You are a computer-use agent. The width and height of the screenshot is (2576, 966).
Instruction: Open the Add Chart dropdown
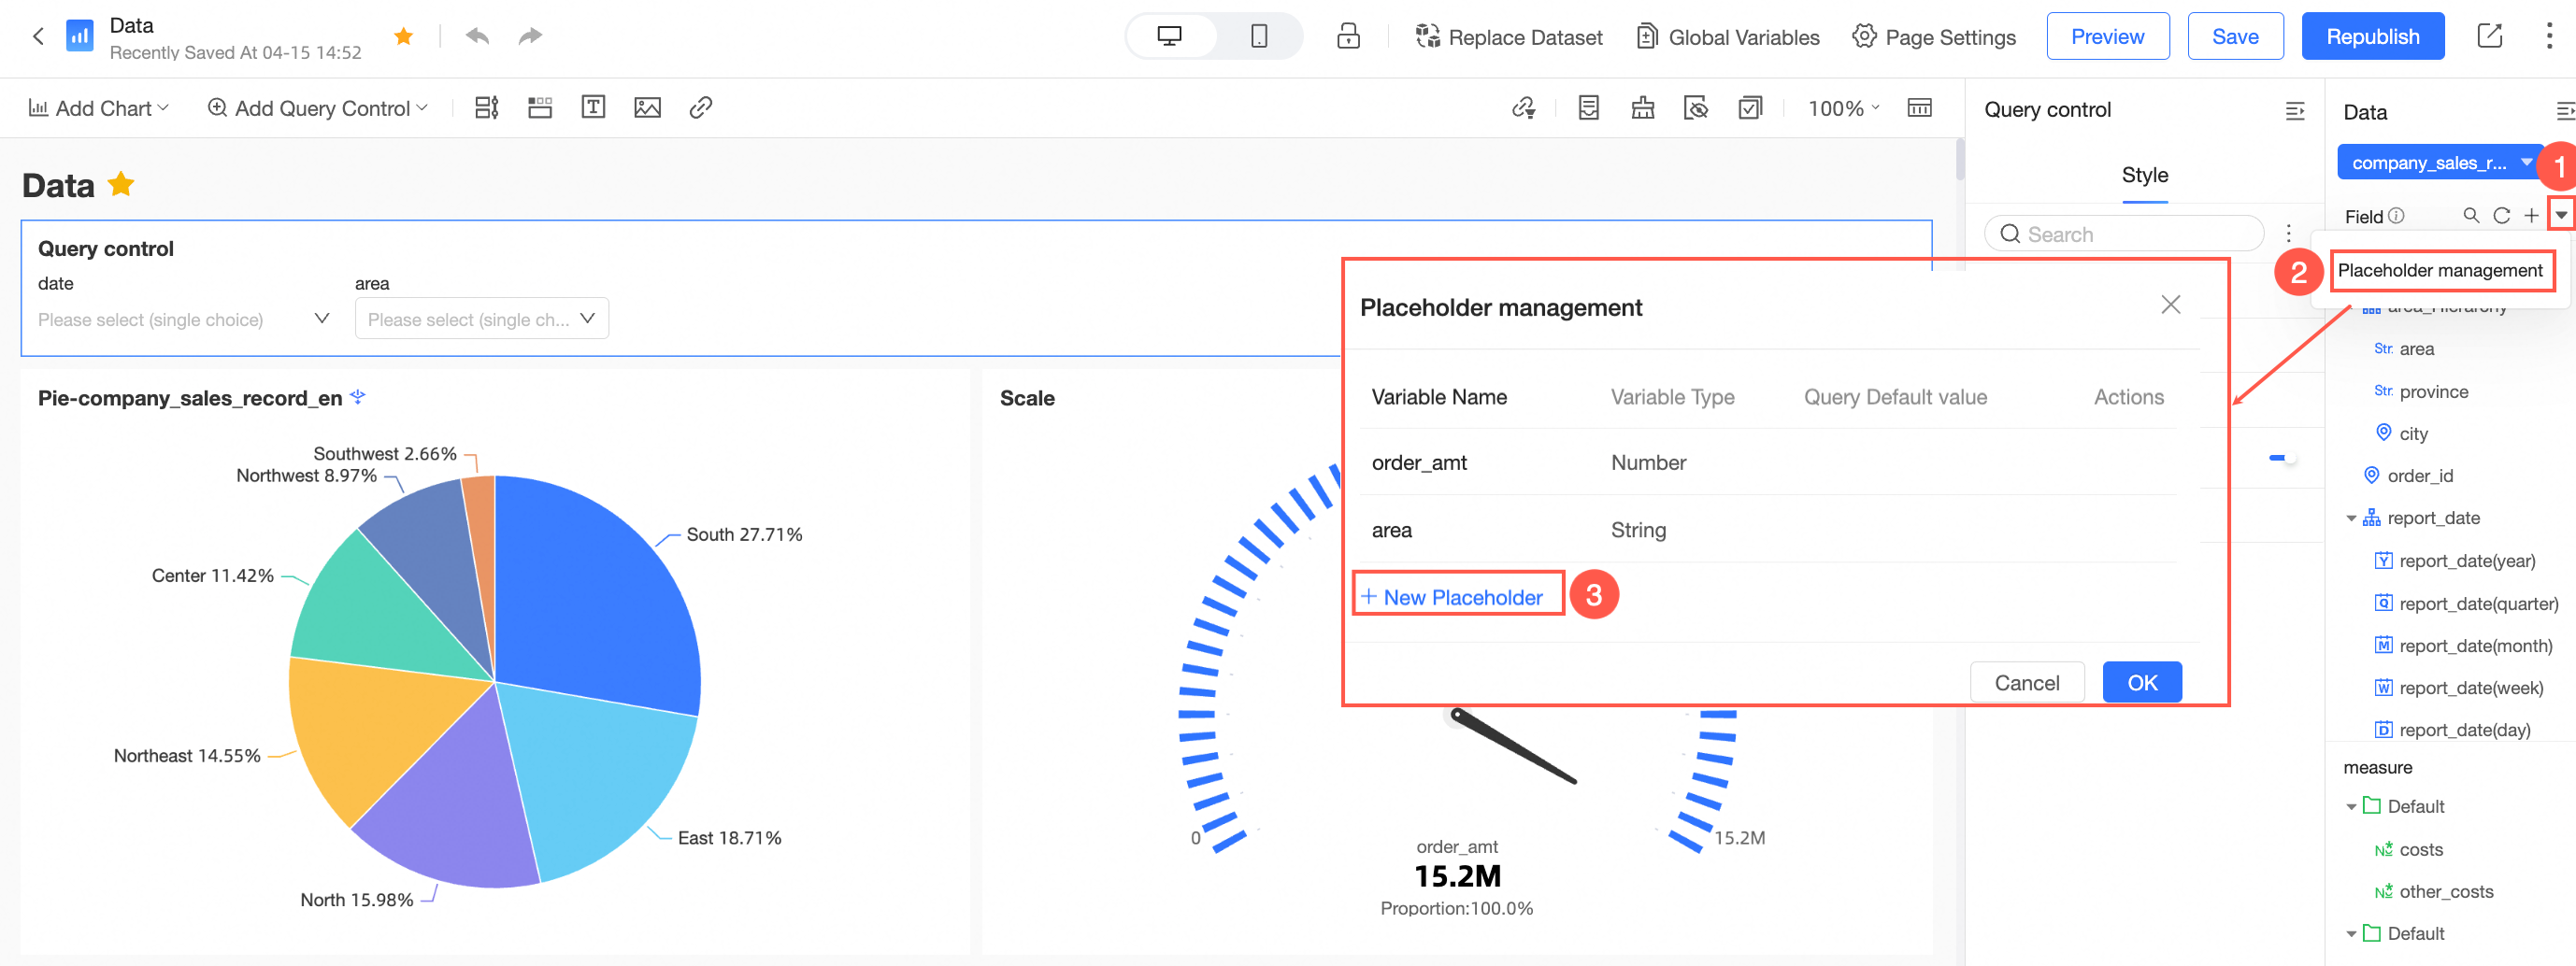pos(99,108)
